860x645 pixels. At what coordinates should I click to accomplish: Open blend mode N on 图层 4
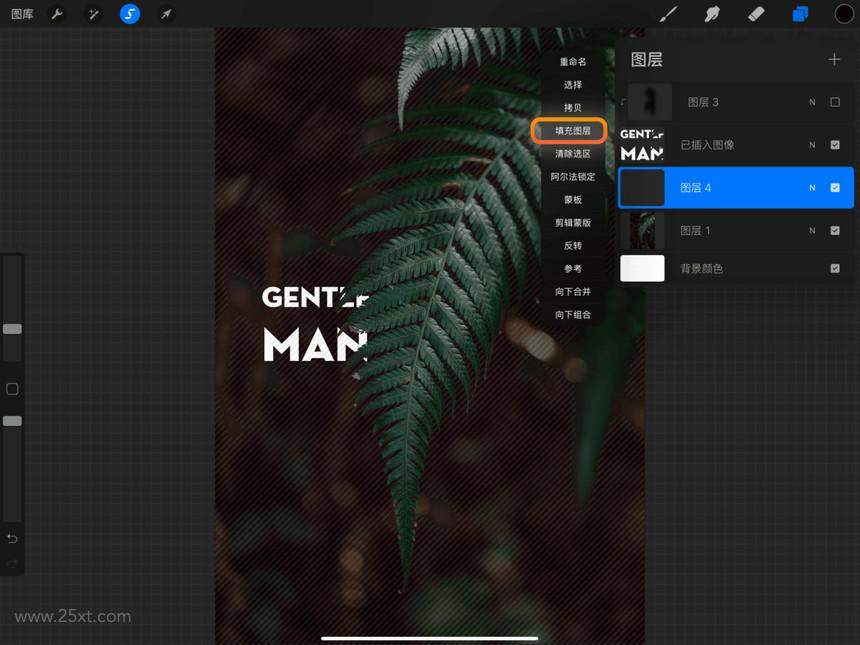click(812, 188)
